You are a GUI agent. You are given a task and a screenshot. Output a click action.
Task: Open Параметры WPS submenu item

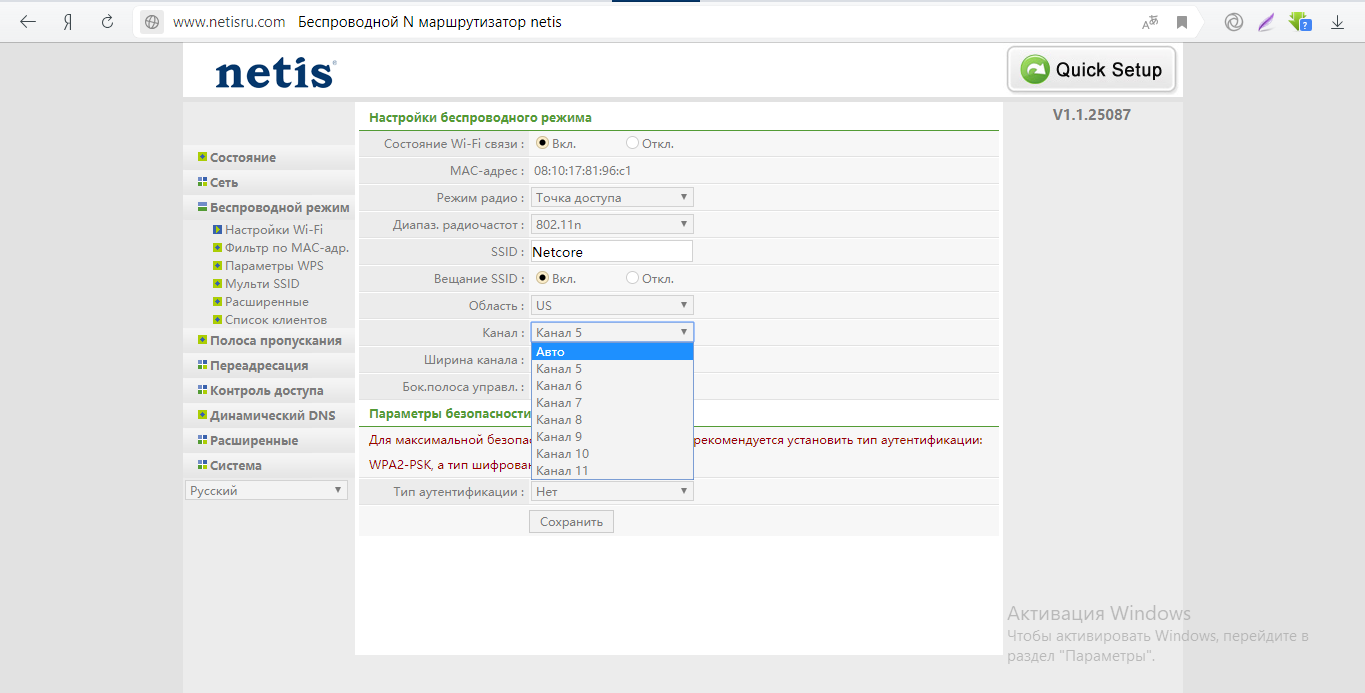tap(274, 266)
